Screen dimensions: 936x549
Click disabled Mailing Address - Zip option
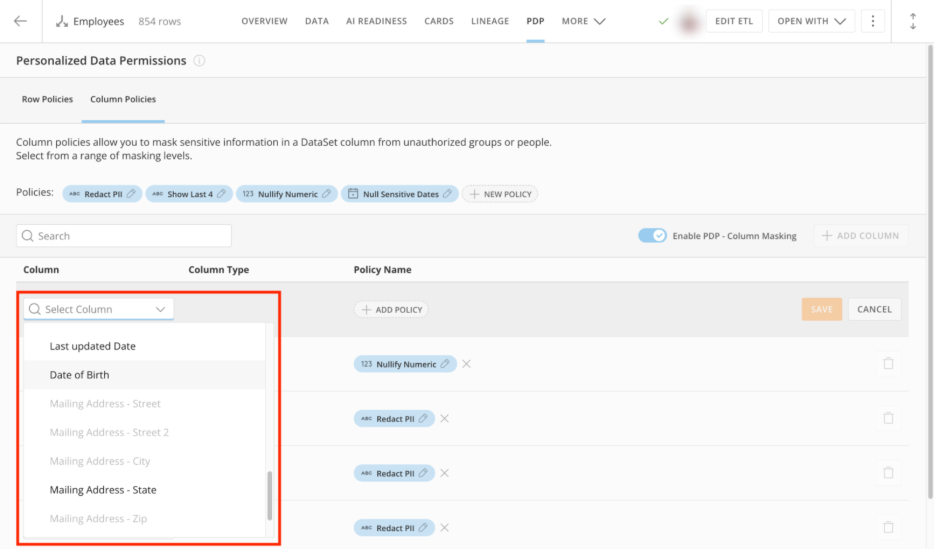98,519
